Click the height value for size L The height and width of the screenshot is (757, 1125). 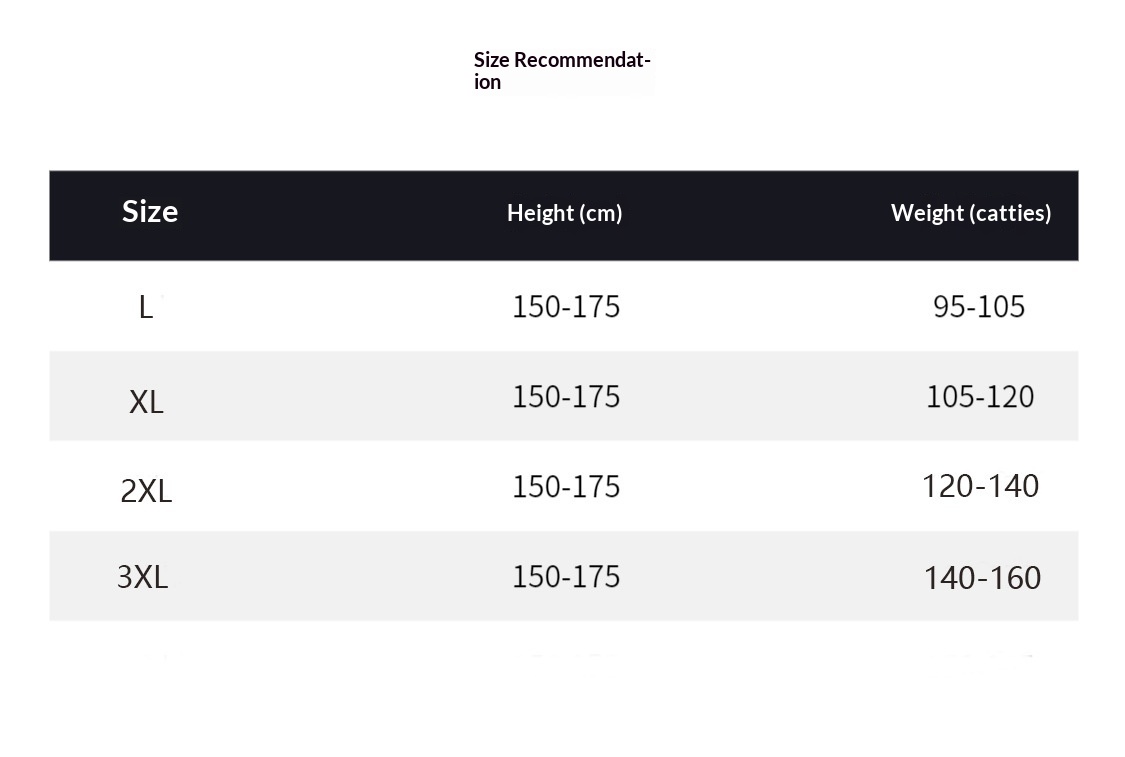point(566,306)
